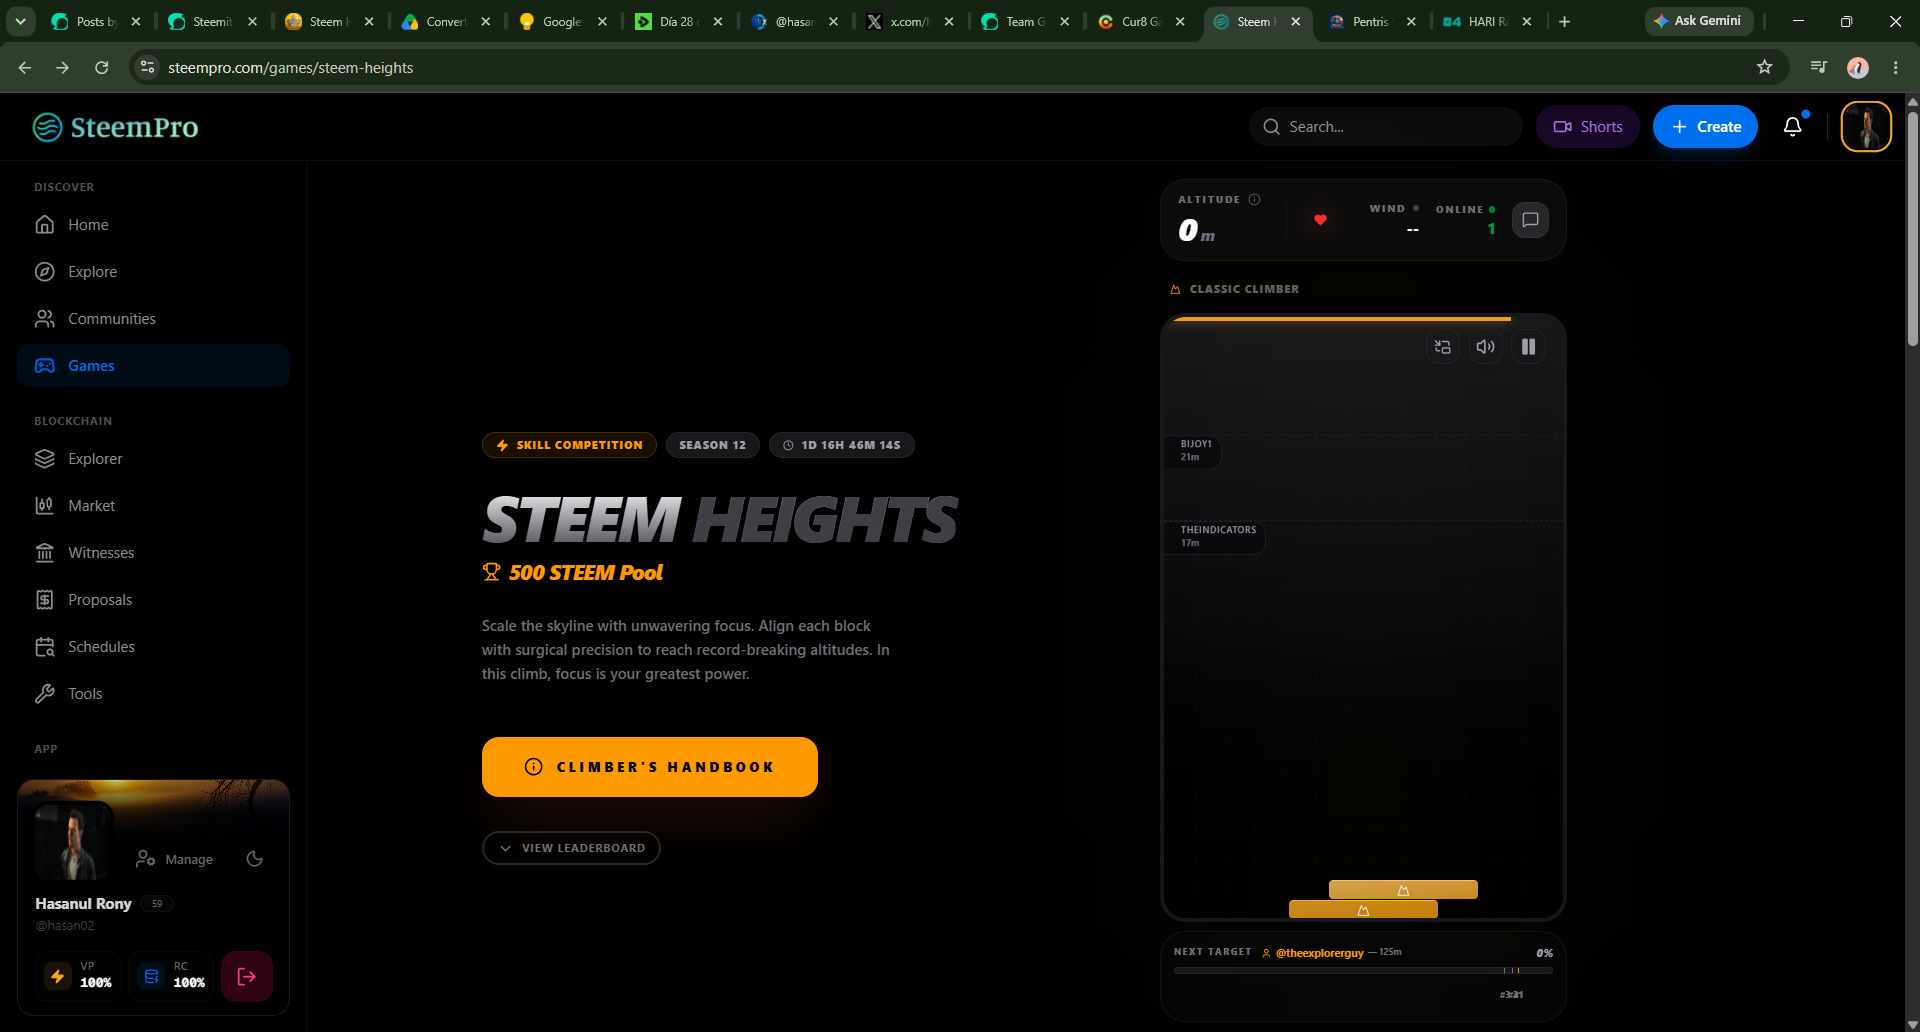1920x1032 pixels.
Task: Click the Proposals document icon
Action: [x=45, y=600]
